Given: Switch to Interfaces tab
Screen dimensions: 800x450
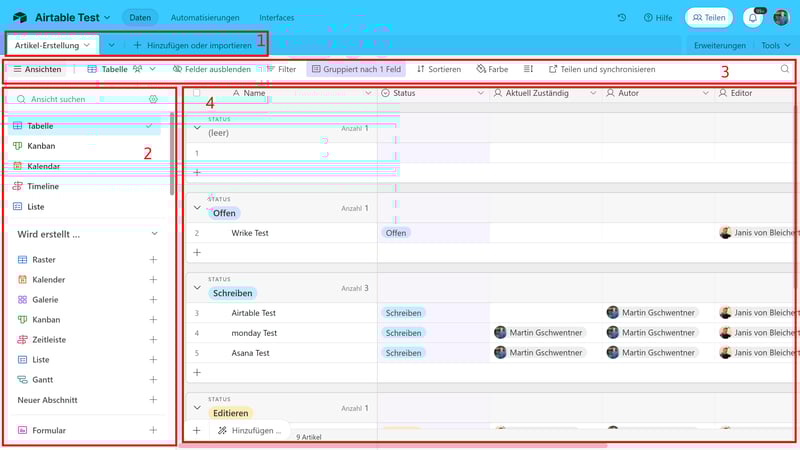Looking at the screenshot, I should [x=277, y=17].
